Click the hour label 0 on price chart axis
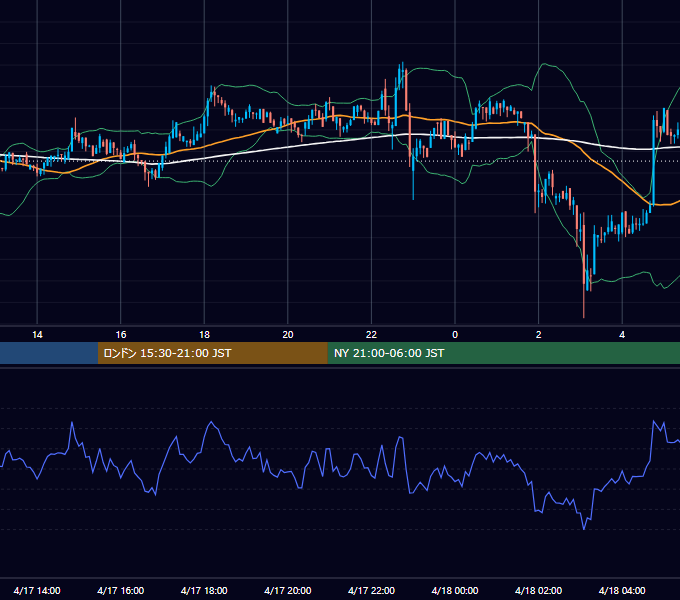This screenshot has width=680, height=600. (x=455, y=335)
